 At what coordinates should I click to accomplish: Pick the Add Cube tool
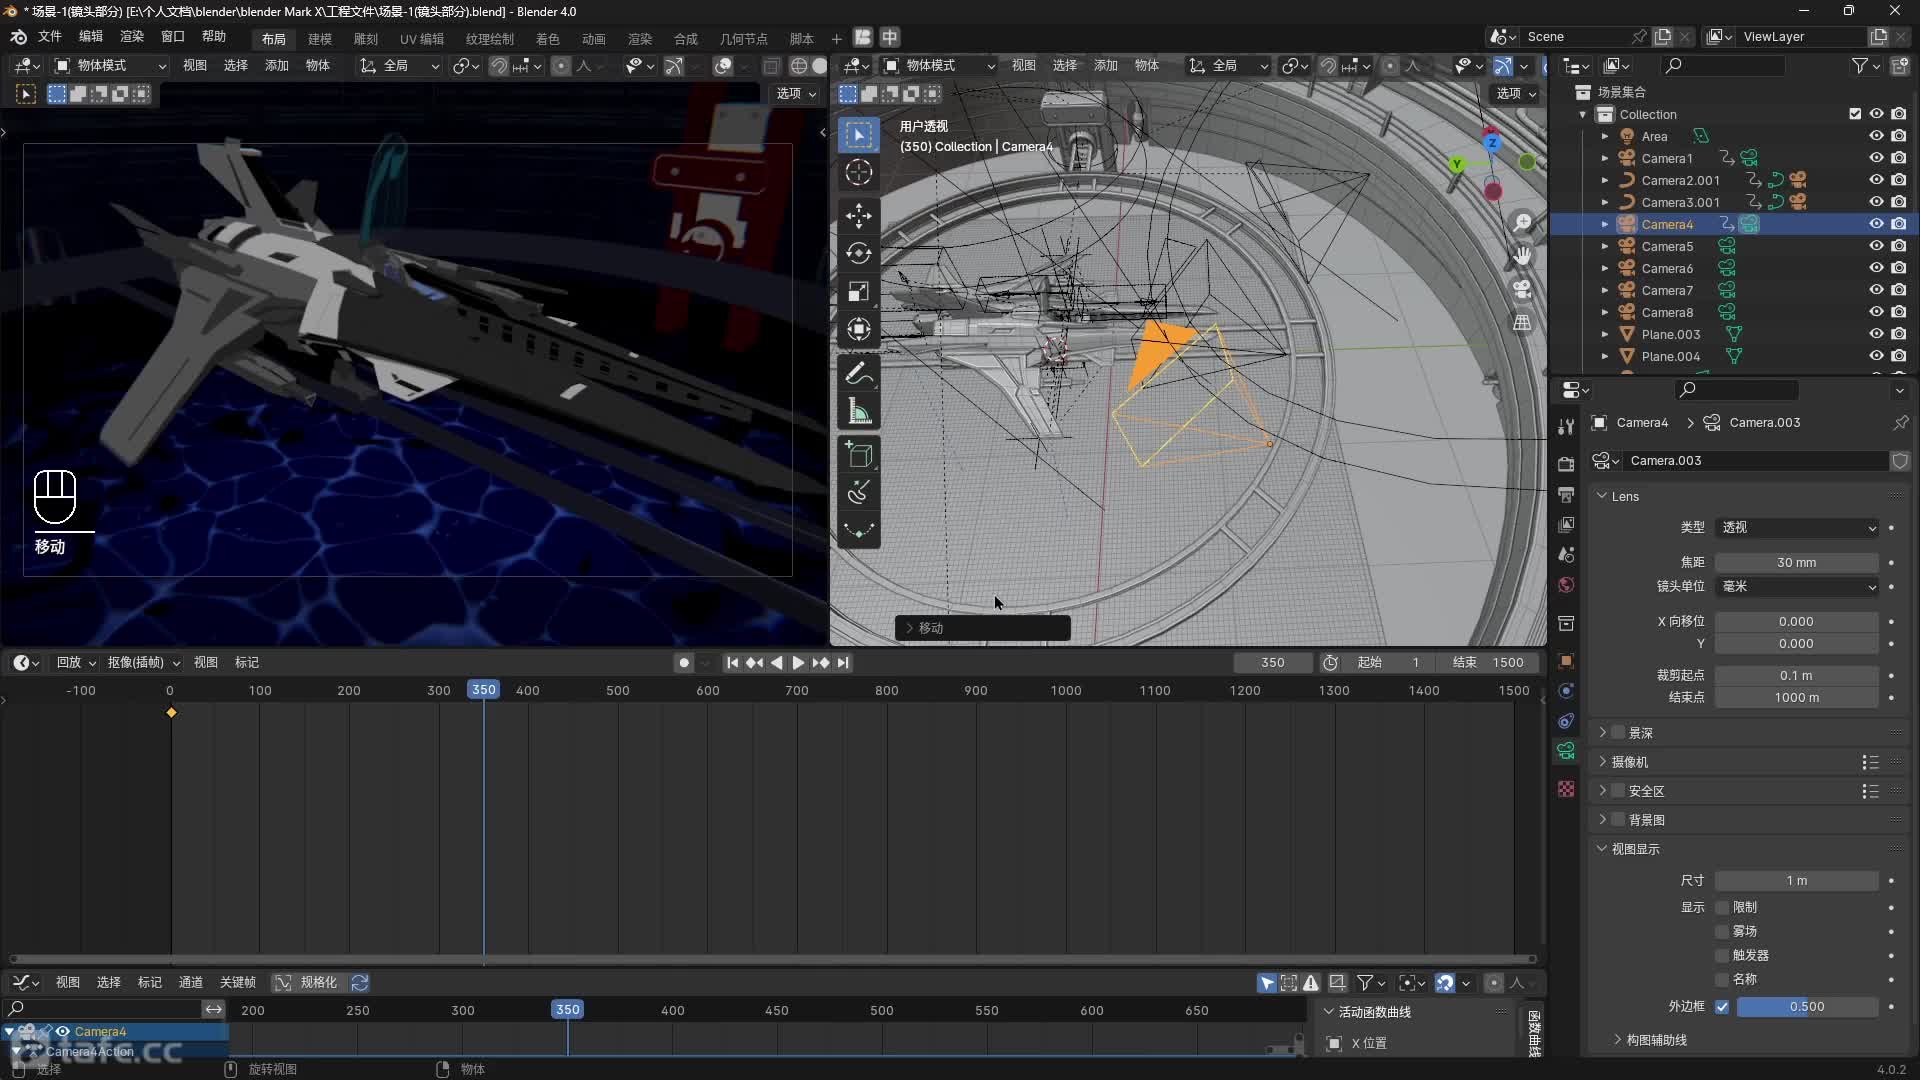[x=858, y=455]
